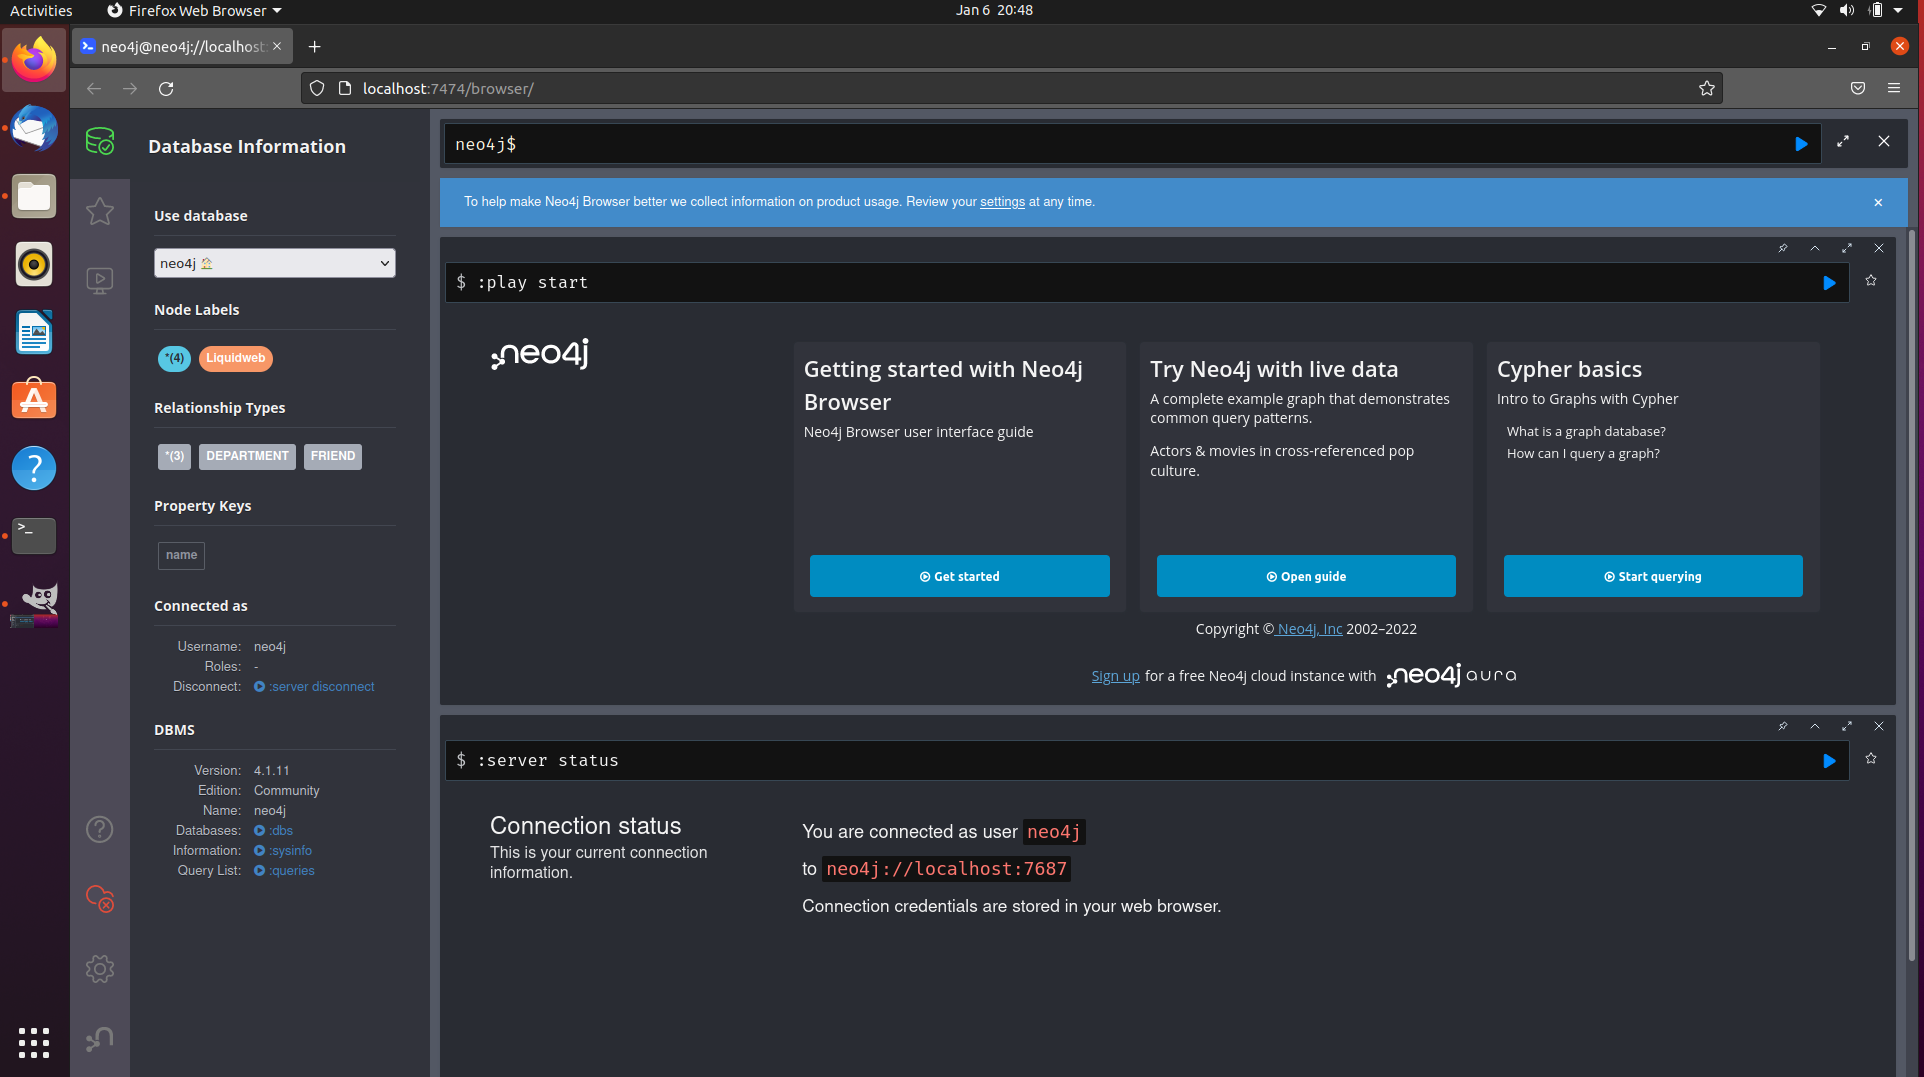This screenshot has height=1077, width=1924.
Task: Select the *(3) all relationships chip
Action: (174, 456)
